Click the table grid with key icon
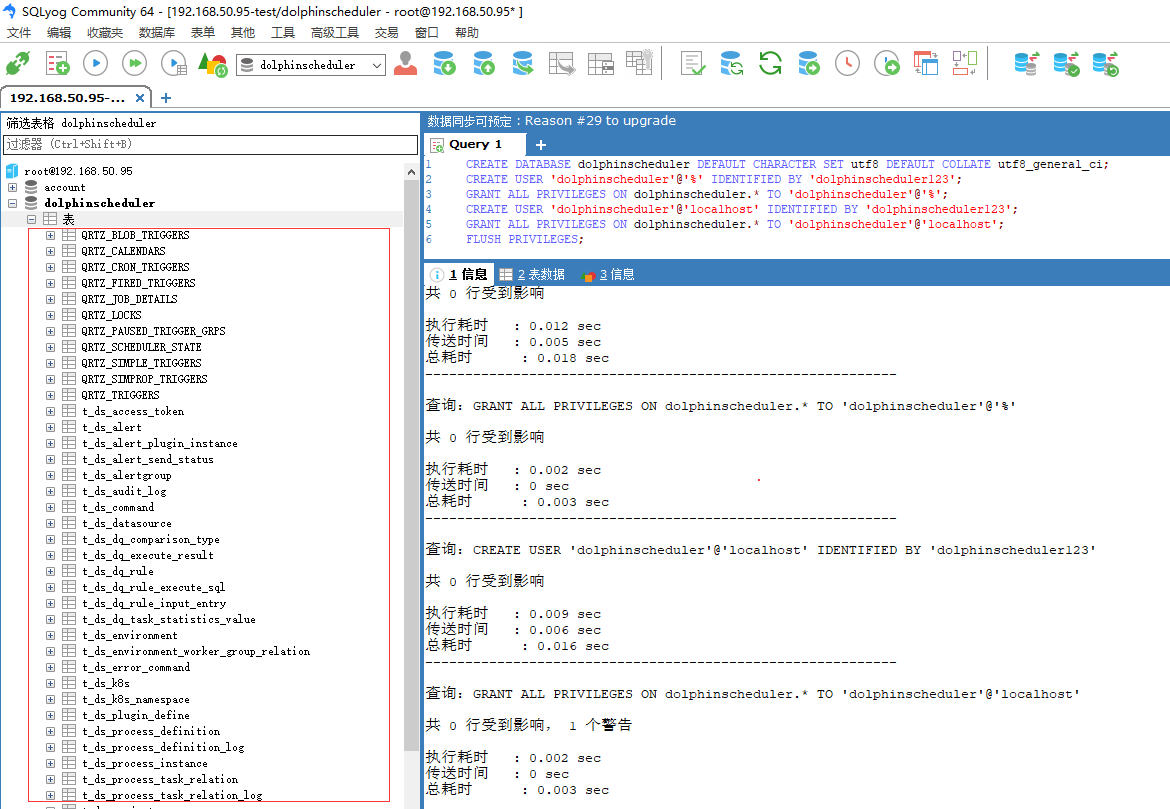1170x809 pixels. click(x=639, y=63)
